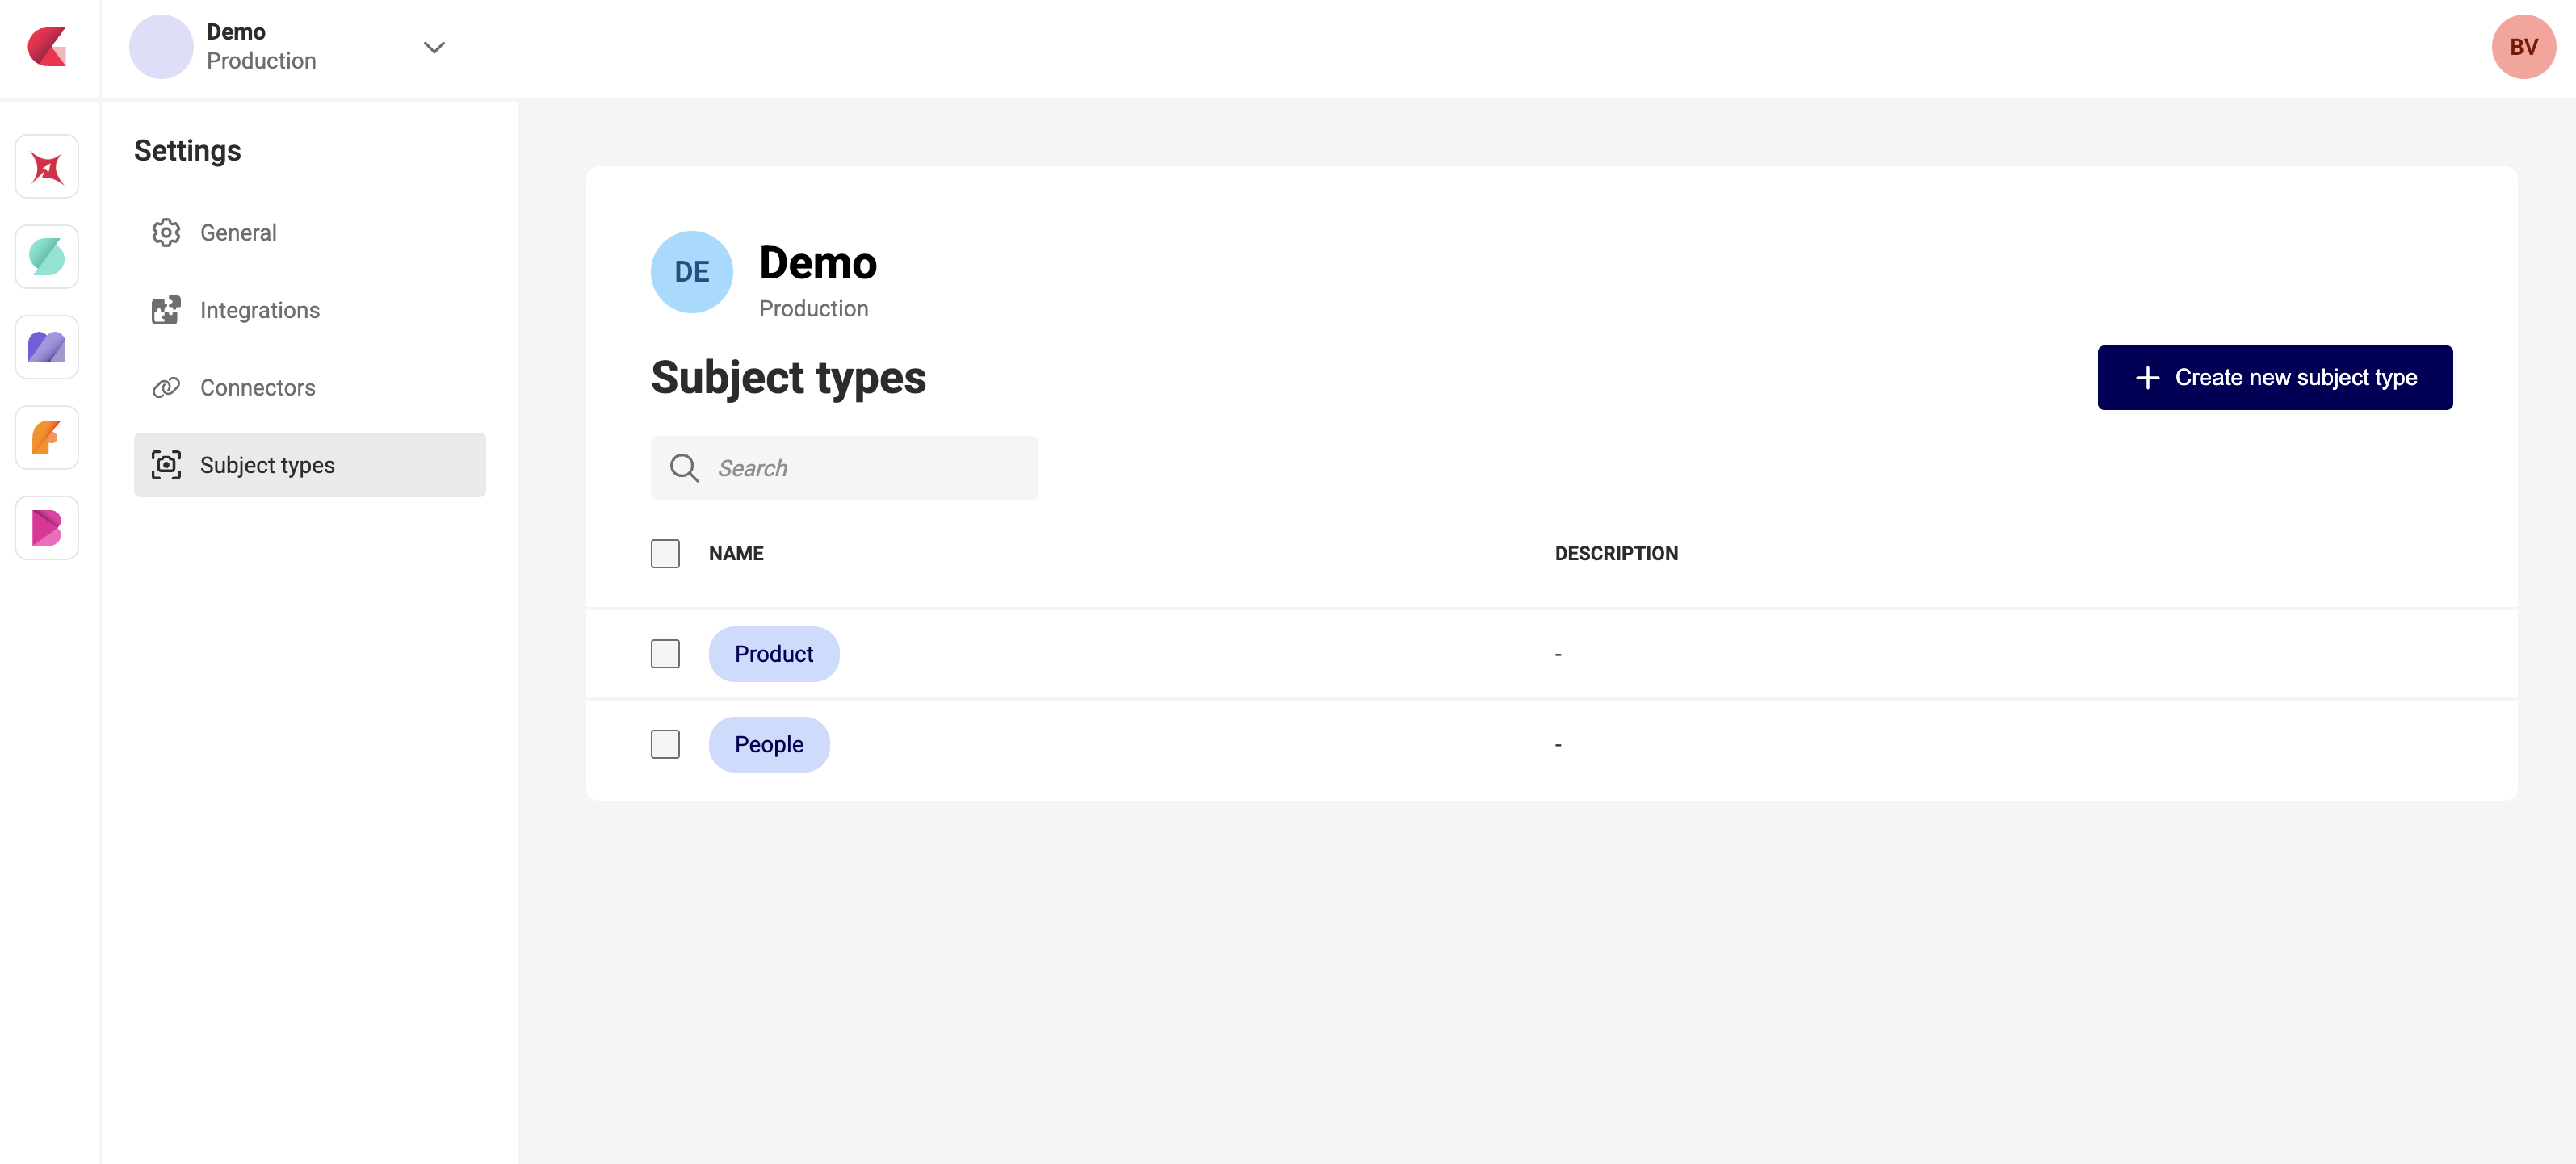Select all rows with the header checkbox
The image size is (2576, 1164).
click(665, 553)
